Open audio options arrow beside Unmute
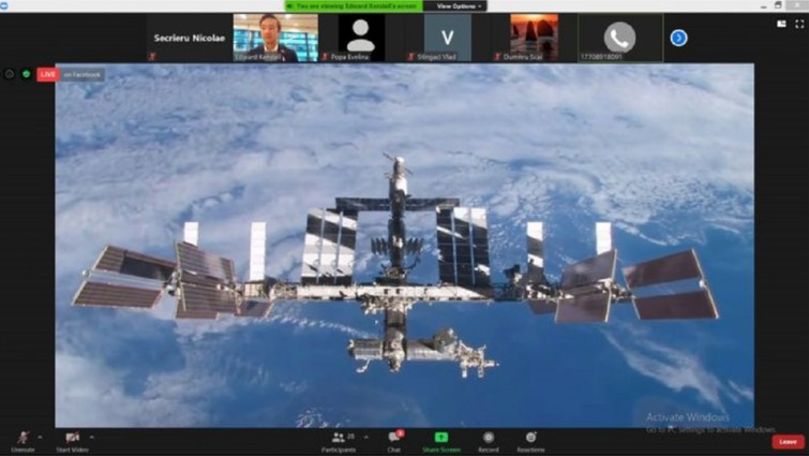Image resolution: width=809 pixels, height=456 pixels. [40, 437]
